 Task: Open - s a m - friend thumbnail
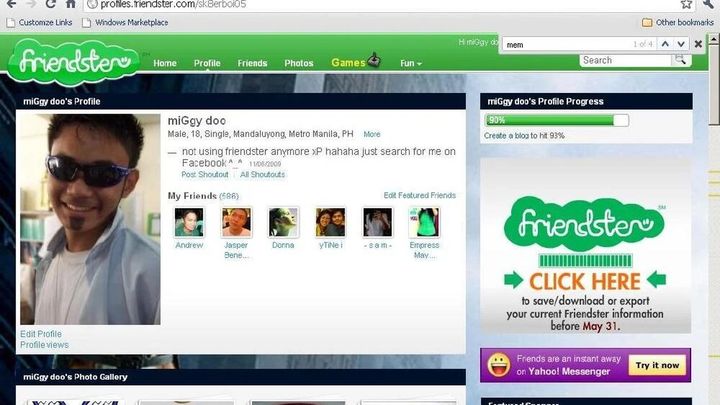[x=377, y=222]
